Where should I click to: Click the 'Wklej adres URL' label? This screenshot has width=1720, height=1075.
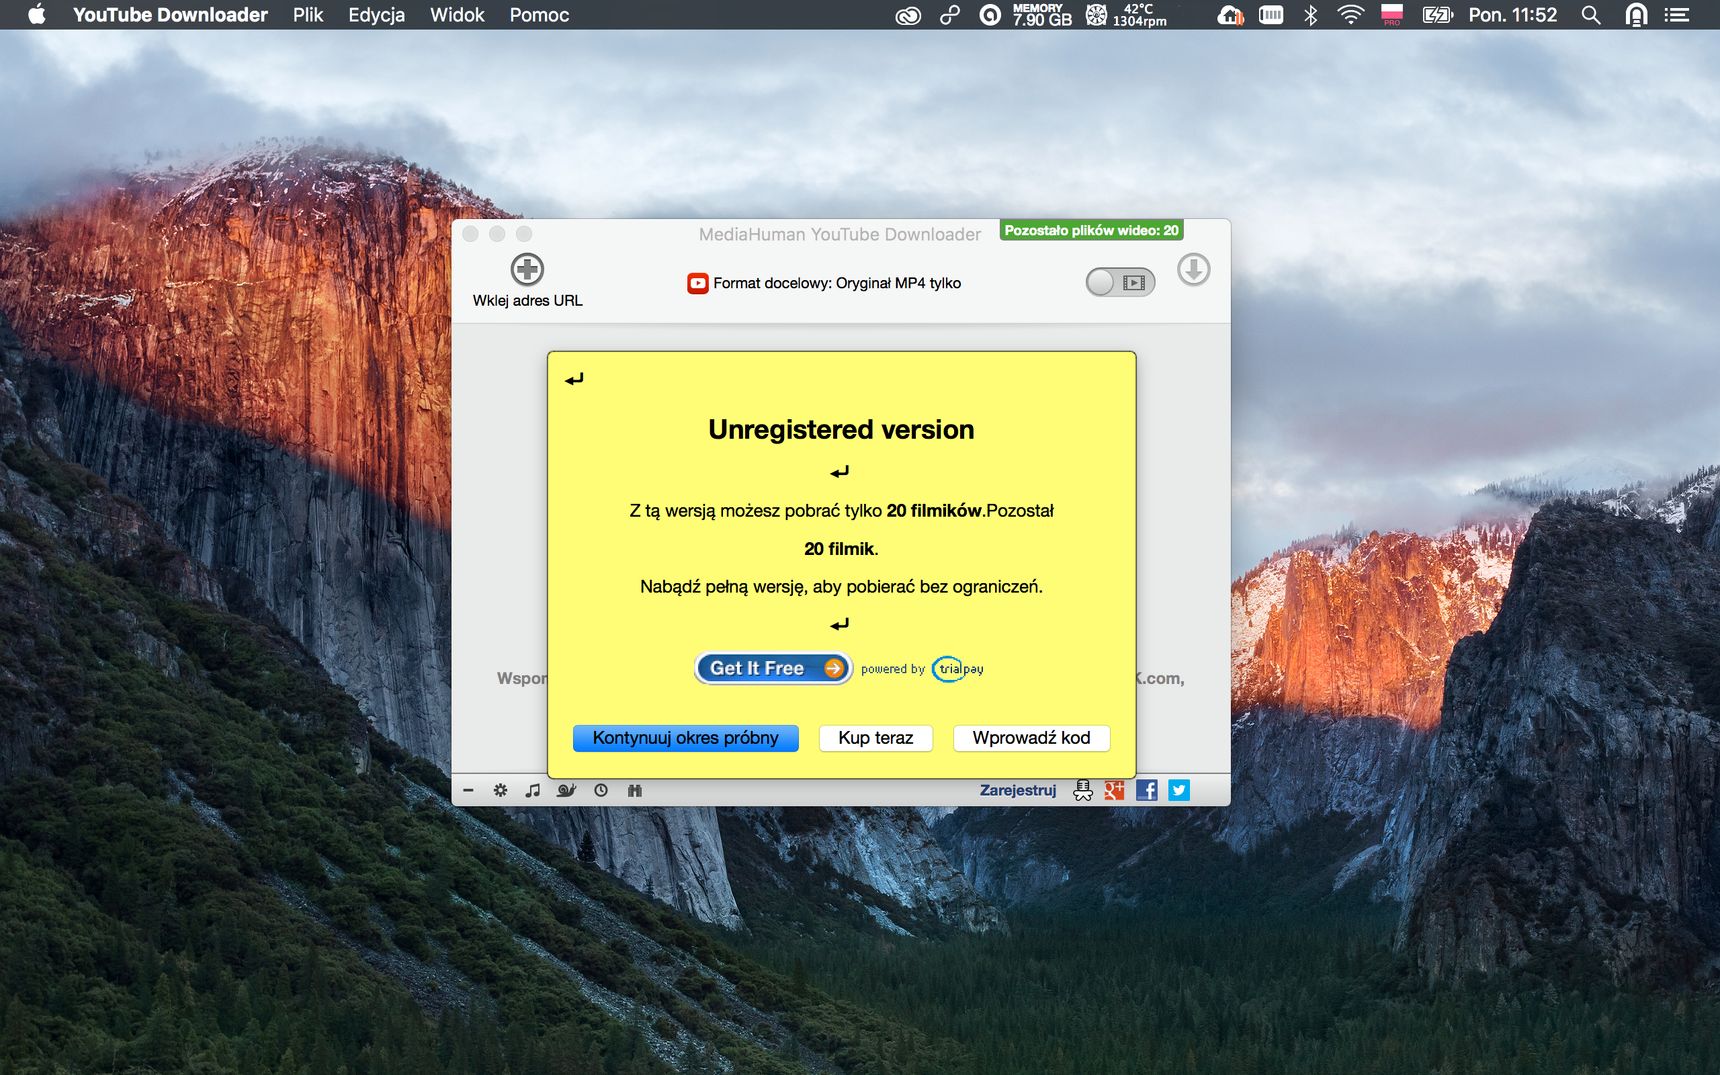point(527,301)
